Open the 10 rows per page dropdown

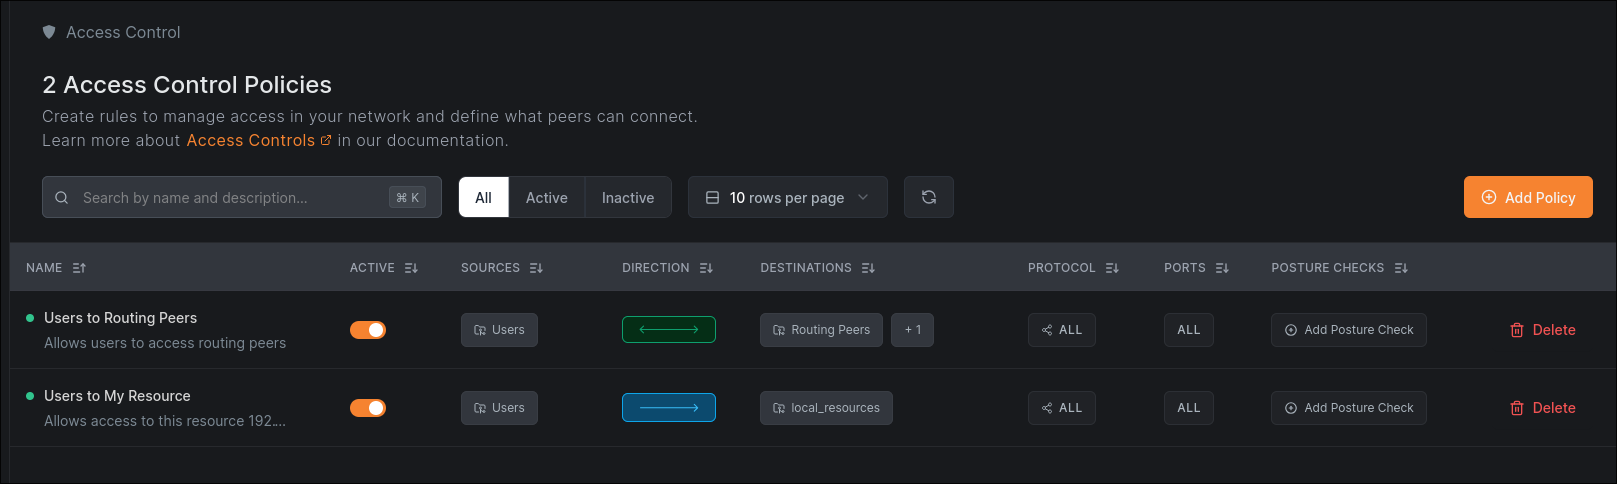[x=787, y=197]
